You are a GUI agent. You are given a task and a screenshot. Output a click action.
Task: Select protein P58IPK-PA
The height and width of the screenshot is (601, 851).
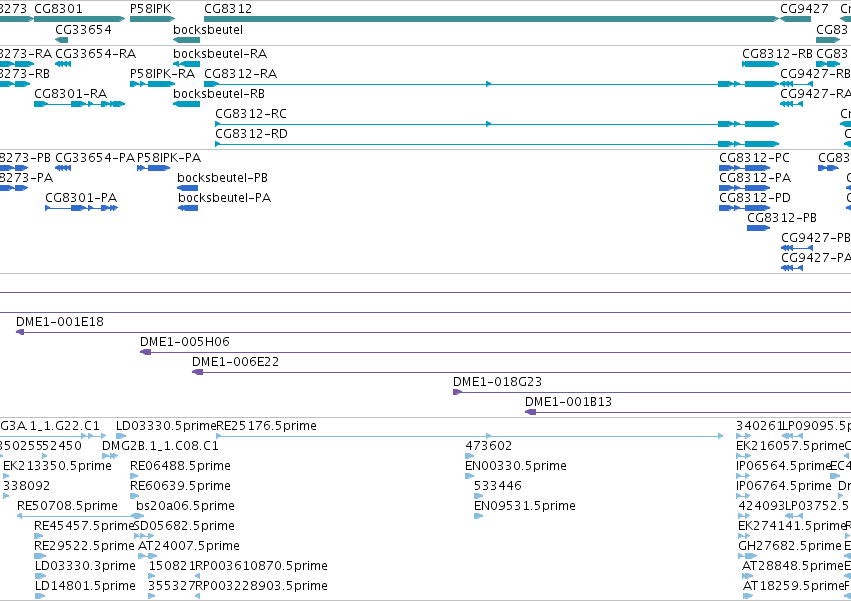[169, 158]
